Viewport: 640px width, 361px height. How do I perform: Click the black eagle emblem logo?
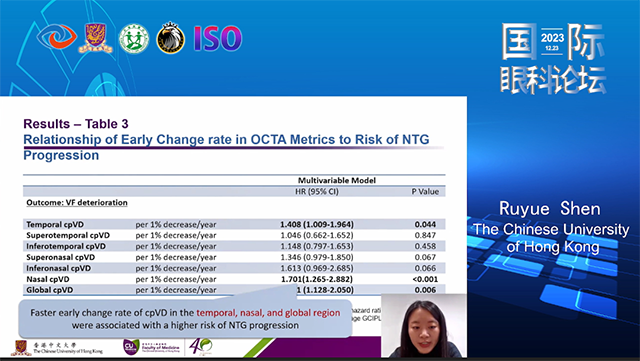tap(171, 38)
